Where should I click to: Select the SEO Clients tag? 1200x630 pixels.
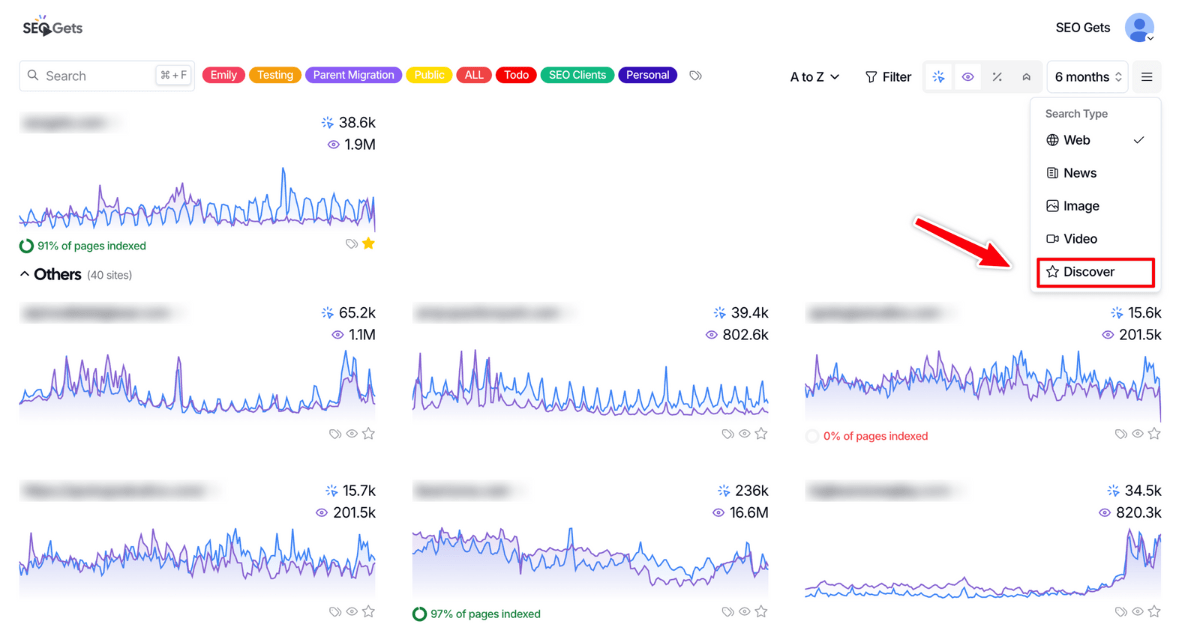point(577,74)
